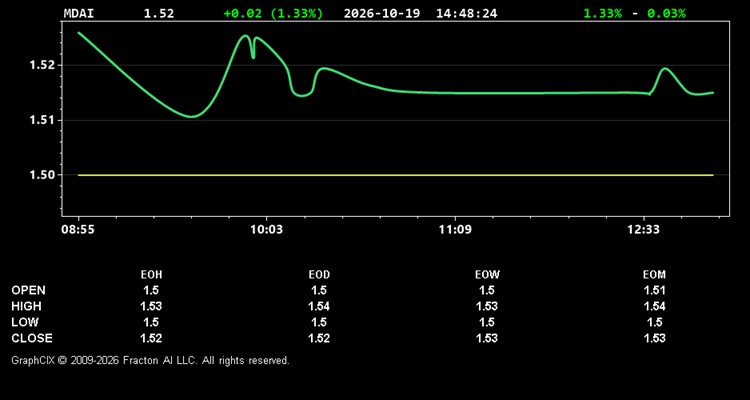Click the 14:48:24 timestamp
The height and width of the screenshot is (400, 750).
pyautogui.click(x=466, y=13)
